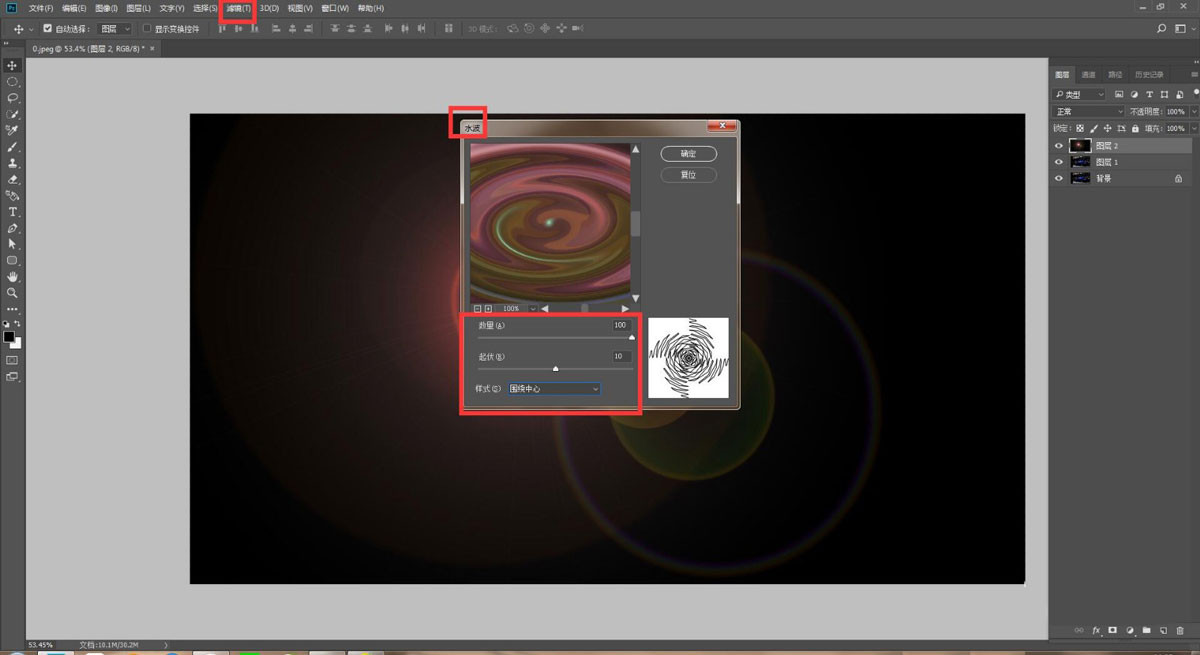Click the lock transparent pixels icon
This screenshot has width=1200, height=655.
pos(1082,128)
